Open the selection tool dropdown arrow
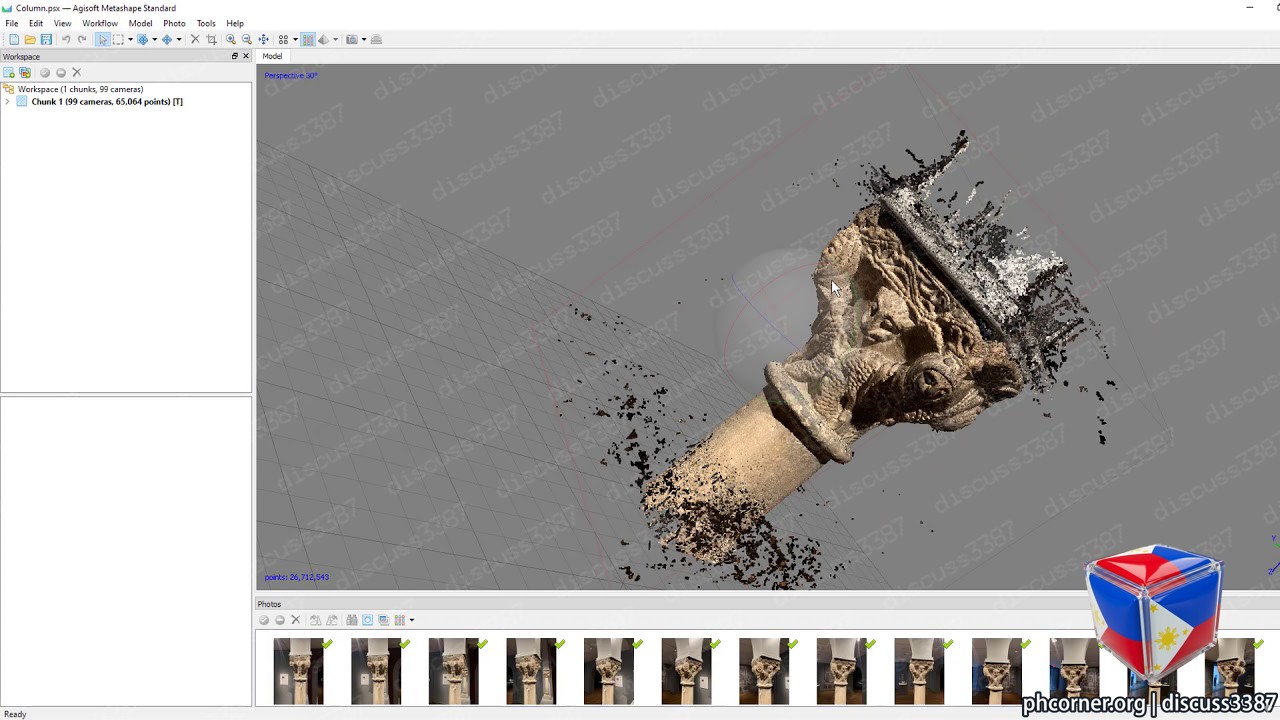1280x720 pixels. 130,39
